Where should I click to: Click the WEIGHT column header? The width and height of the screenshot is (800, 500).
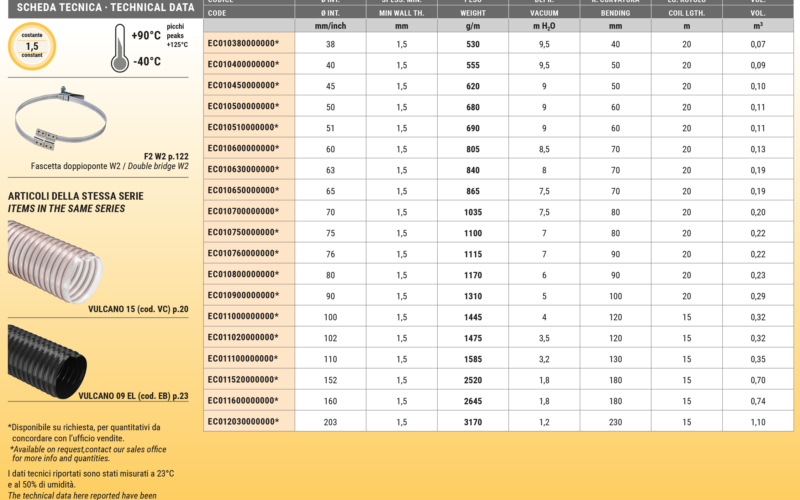[473, 13]
